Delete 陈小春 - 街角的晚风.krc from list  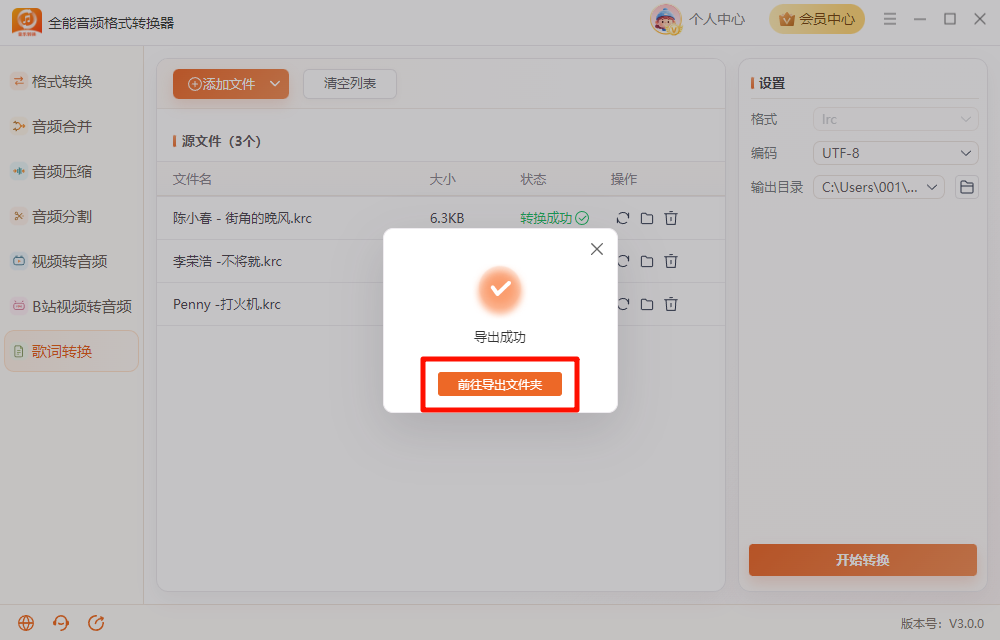[x=671, y=218]
